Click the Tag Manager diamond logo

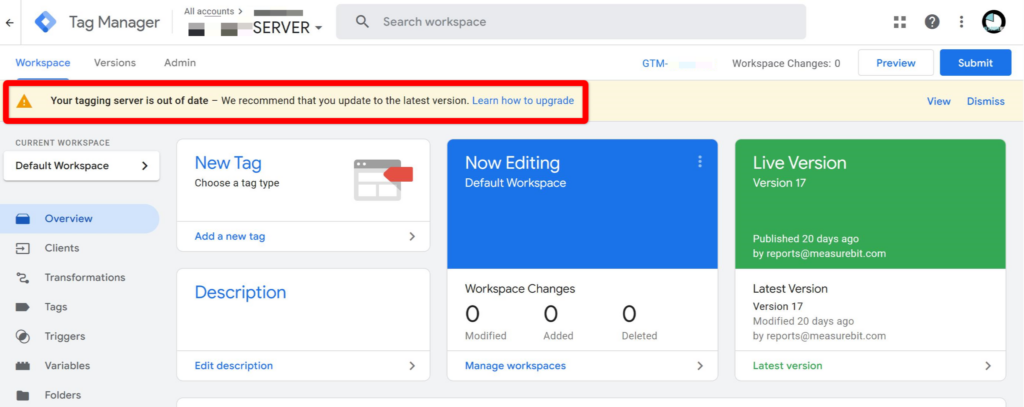tap(46, 22)
